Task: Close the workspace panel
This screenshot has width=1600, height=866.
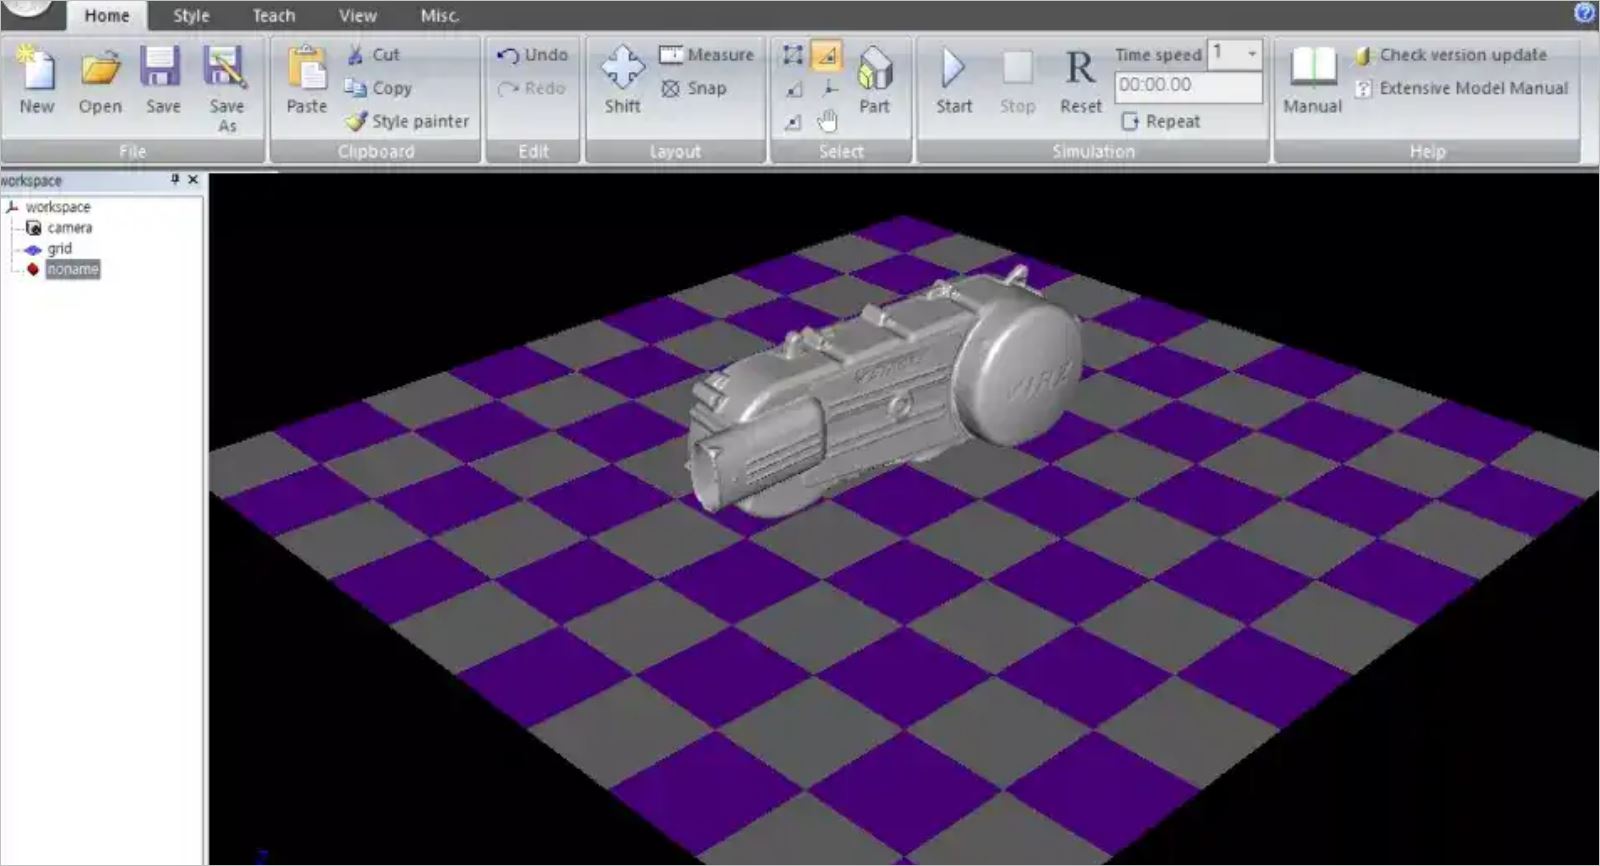Action: (x=193, y=180)
